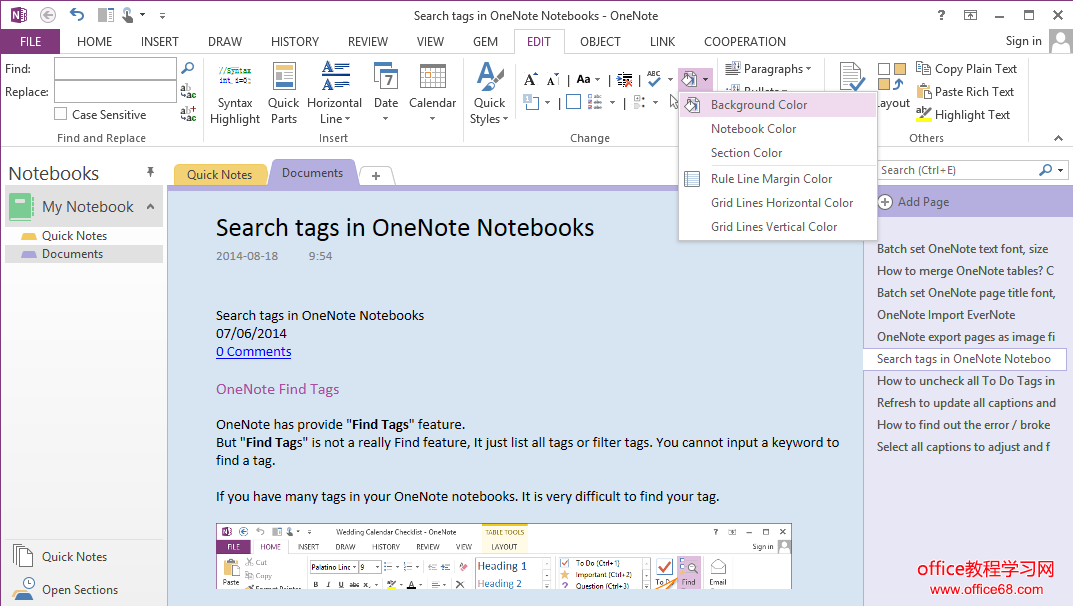Click the Paste Rich Text icon

[925, 92]
